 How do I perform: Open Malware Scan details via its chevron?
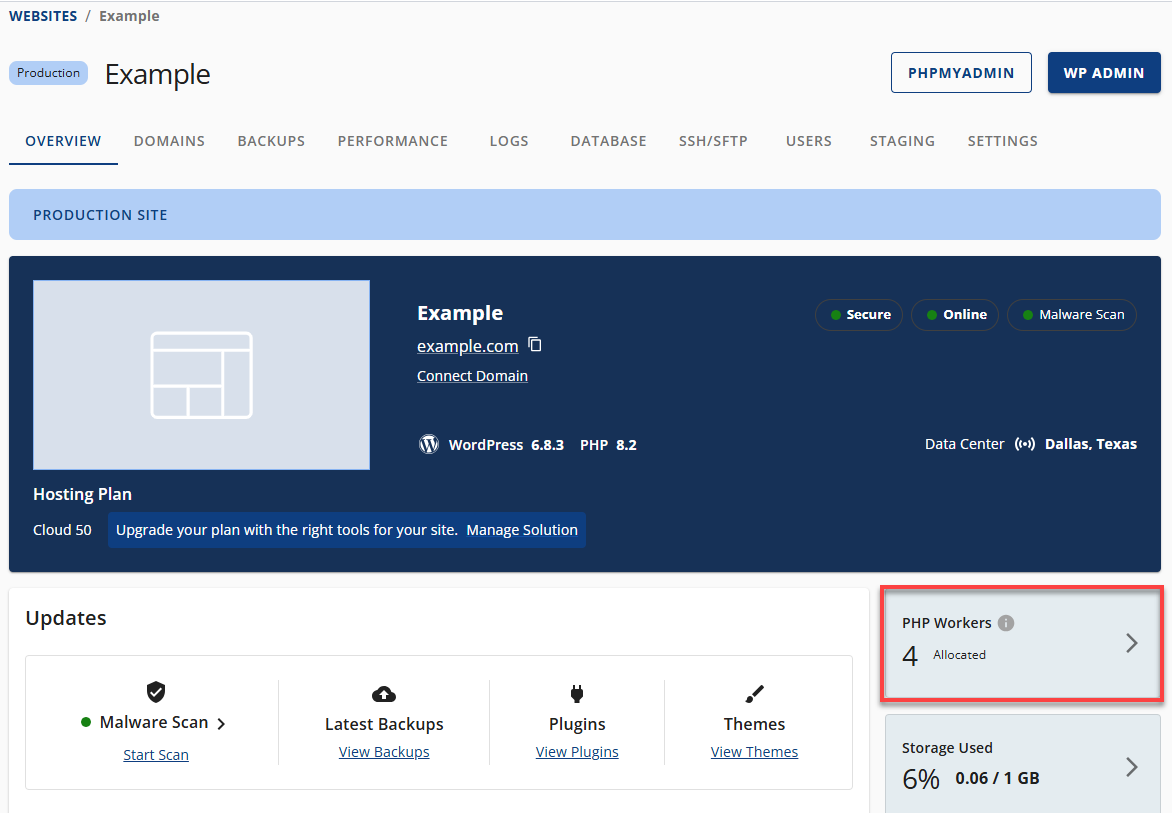click(x=220, y=722)
